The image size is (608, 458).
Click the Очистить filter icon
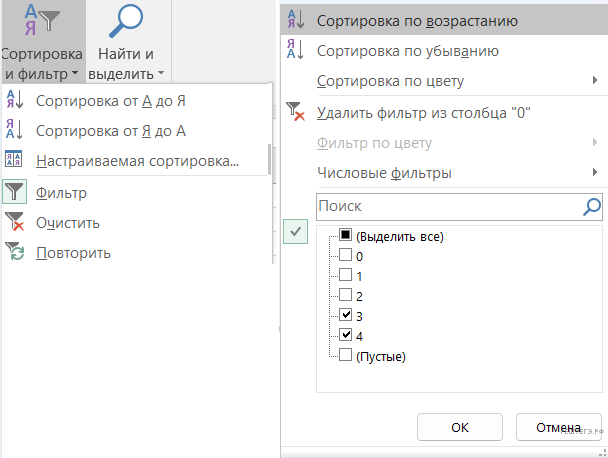coord(16,222)
